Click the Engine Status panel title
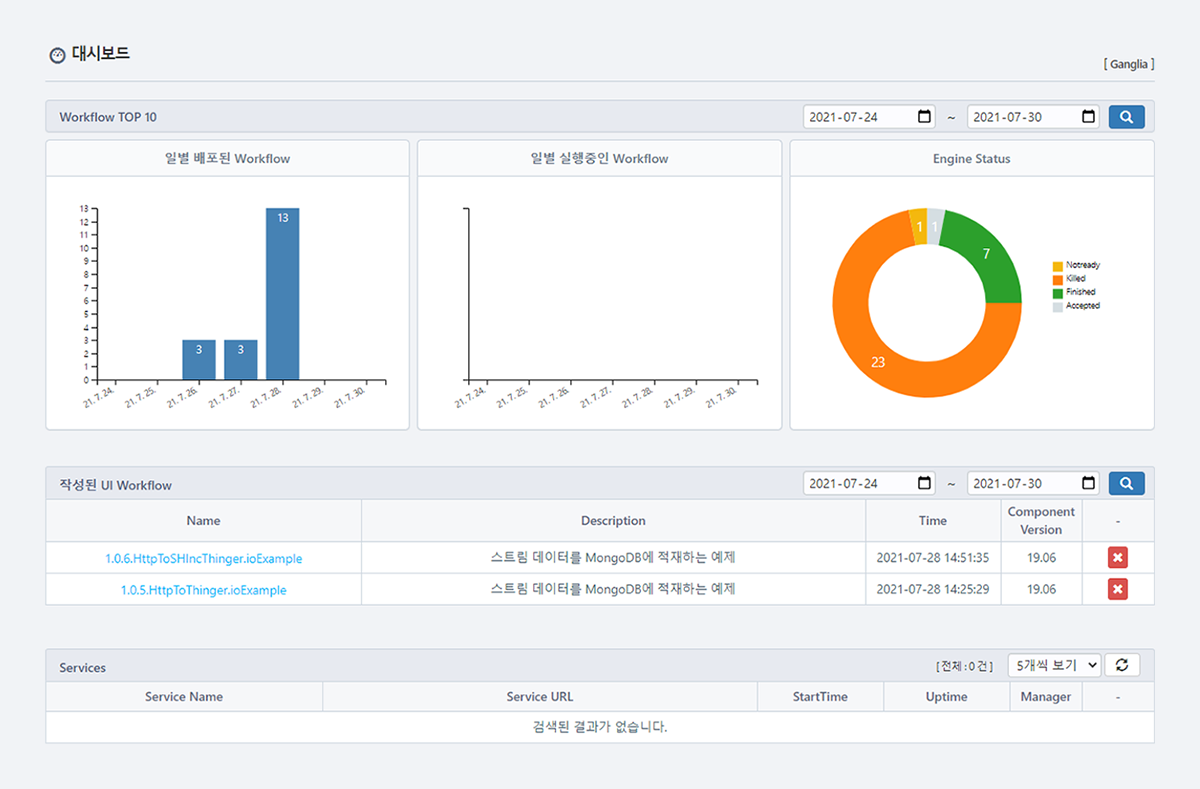1200x789 pixels. point(971,159)
